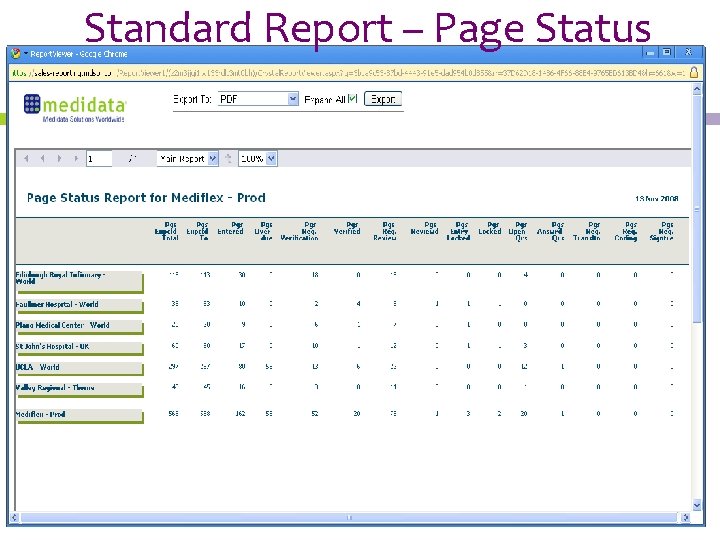Click the Medidata logo
This screenshot has width=720, height=540.
point(75,108)
